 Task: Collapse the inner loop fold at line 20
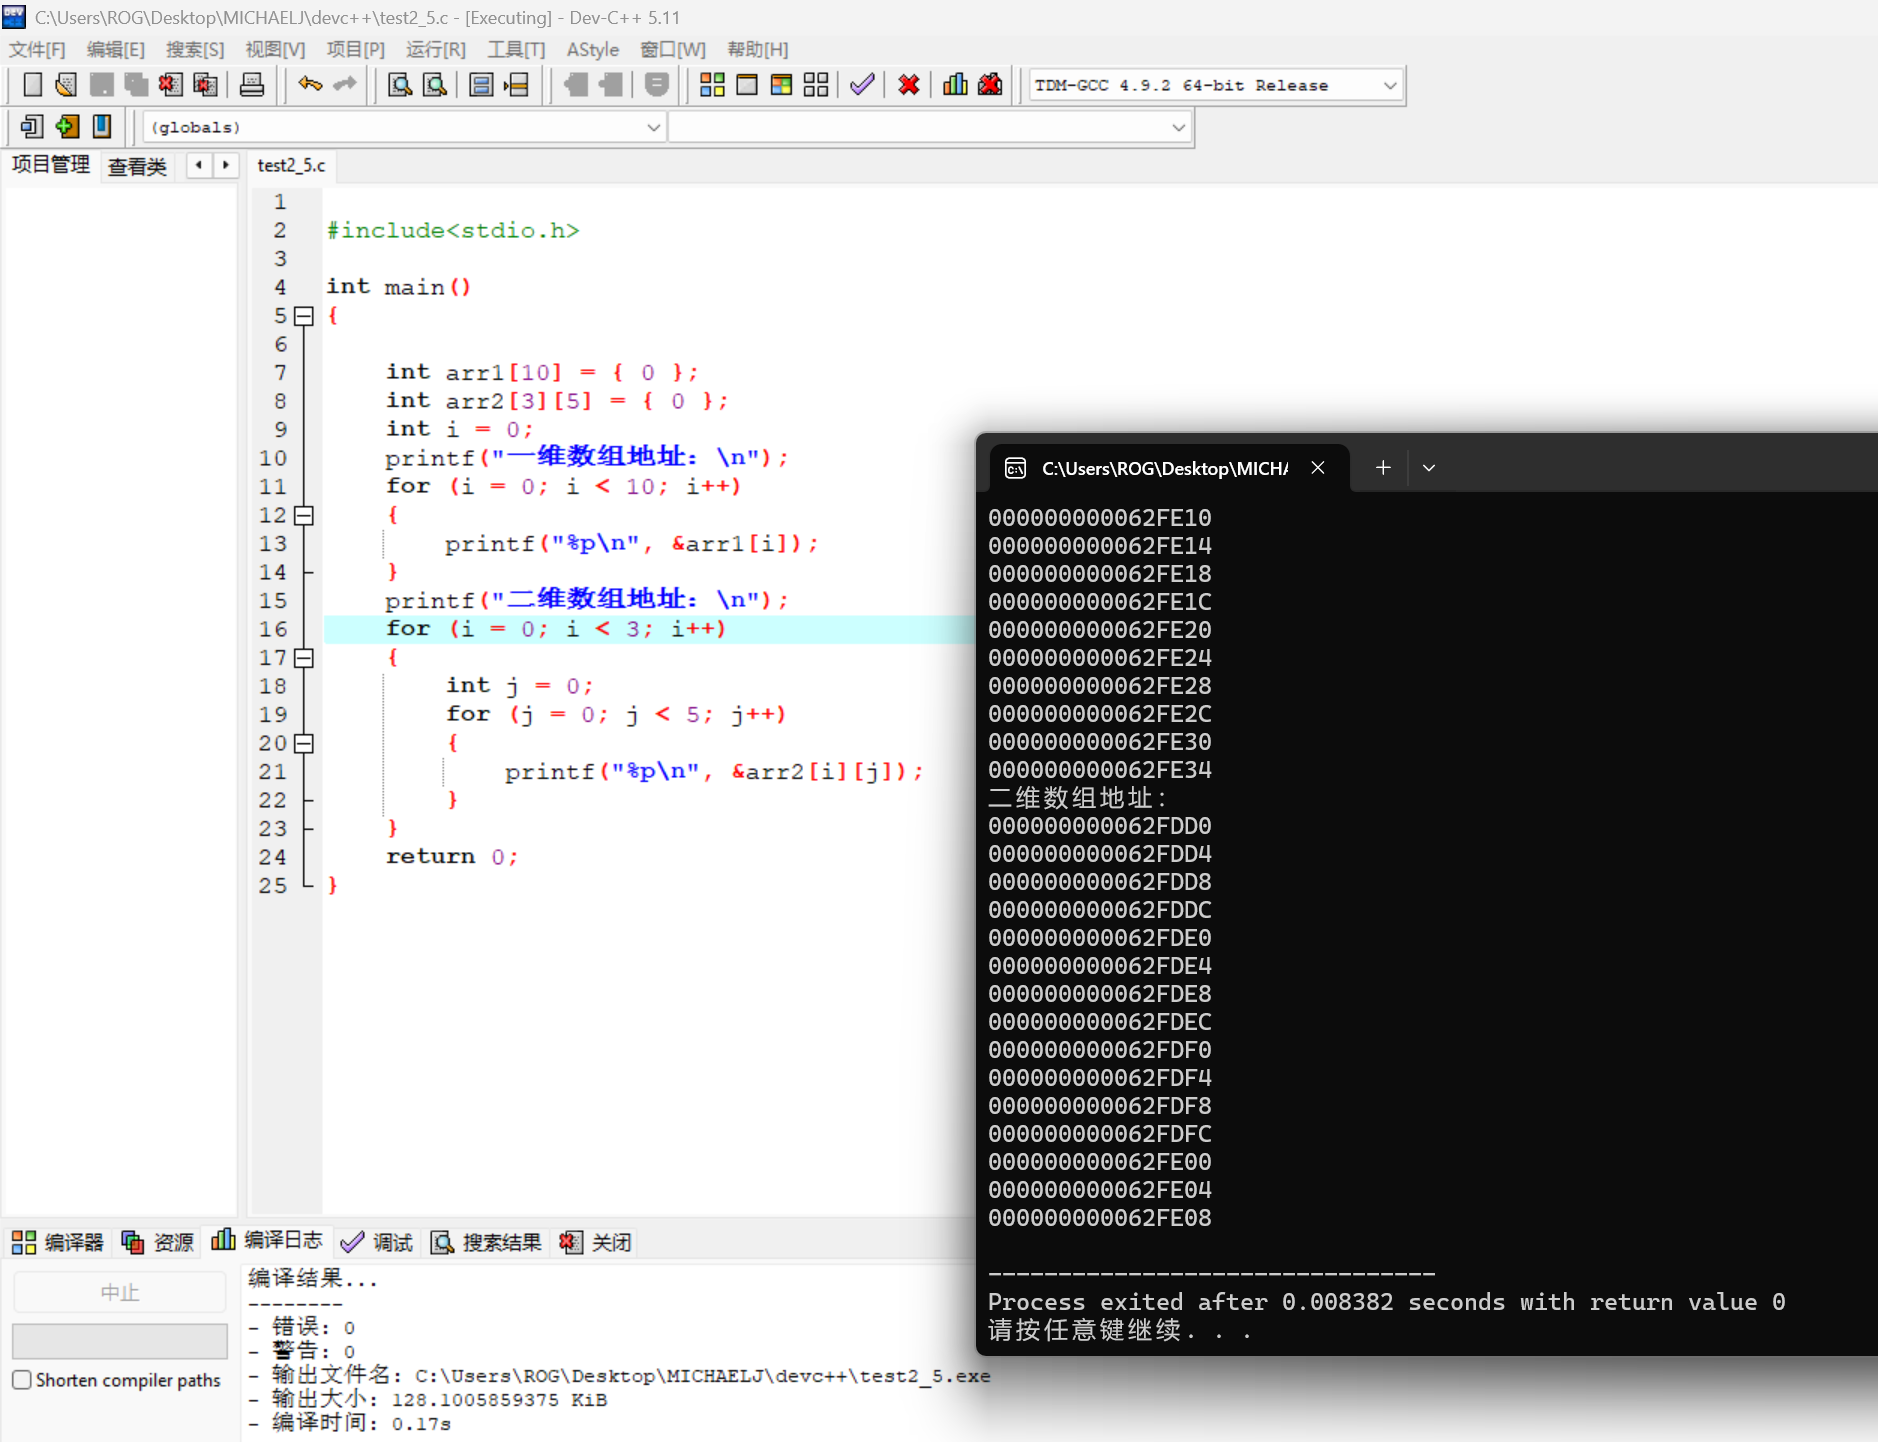point(304,744)
